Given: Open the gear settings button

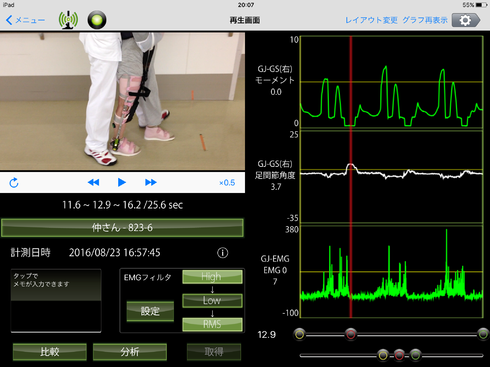Looking at the screenshot, I should [466, 20].
